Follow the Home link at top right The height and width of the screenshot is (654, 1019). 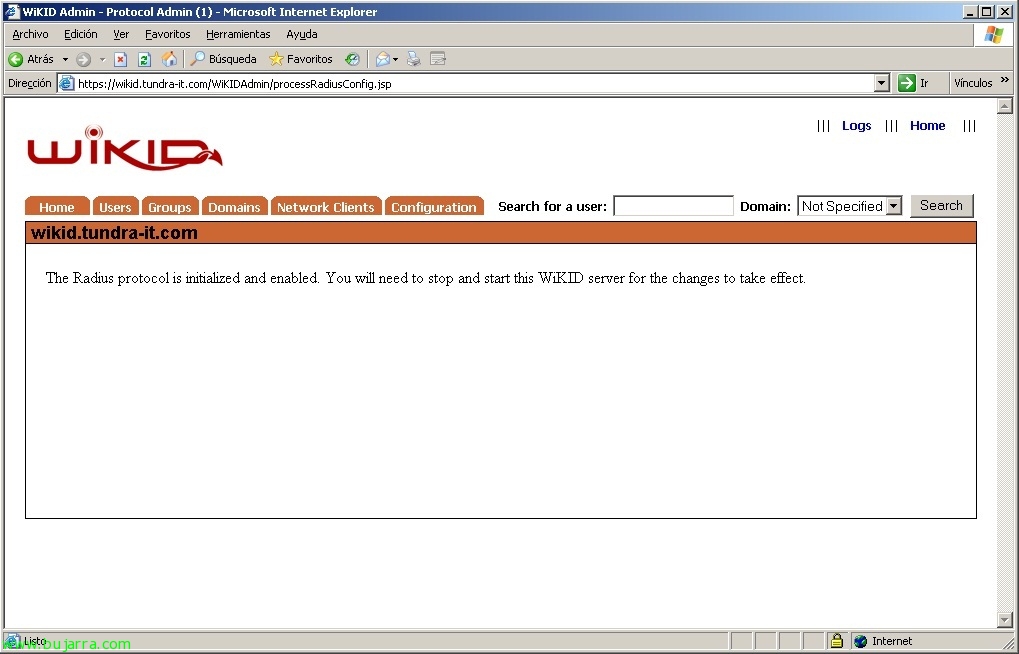coord(927,125)
